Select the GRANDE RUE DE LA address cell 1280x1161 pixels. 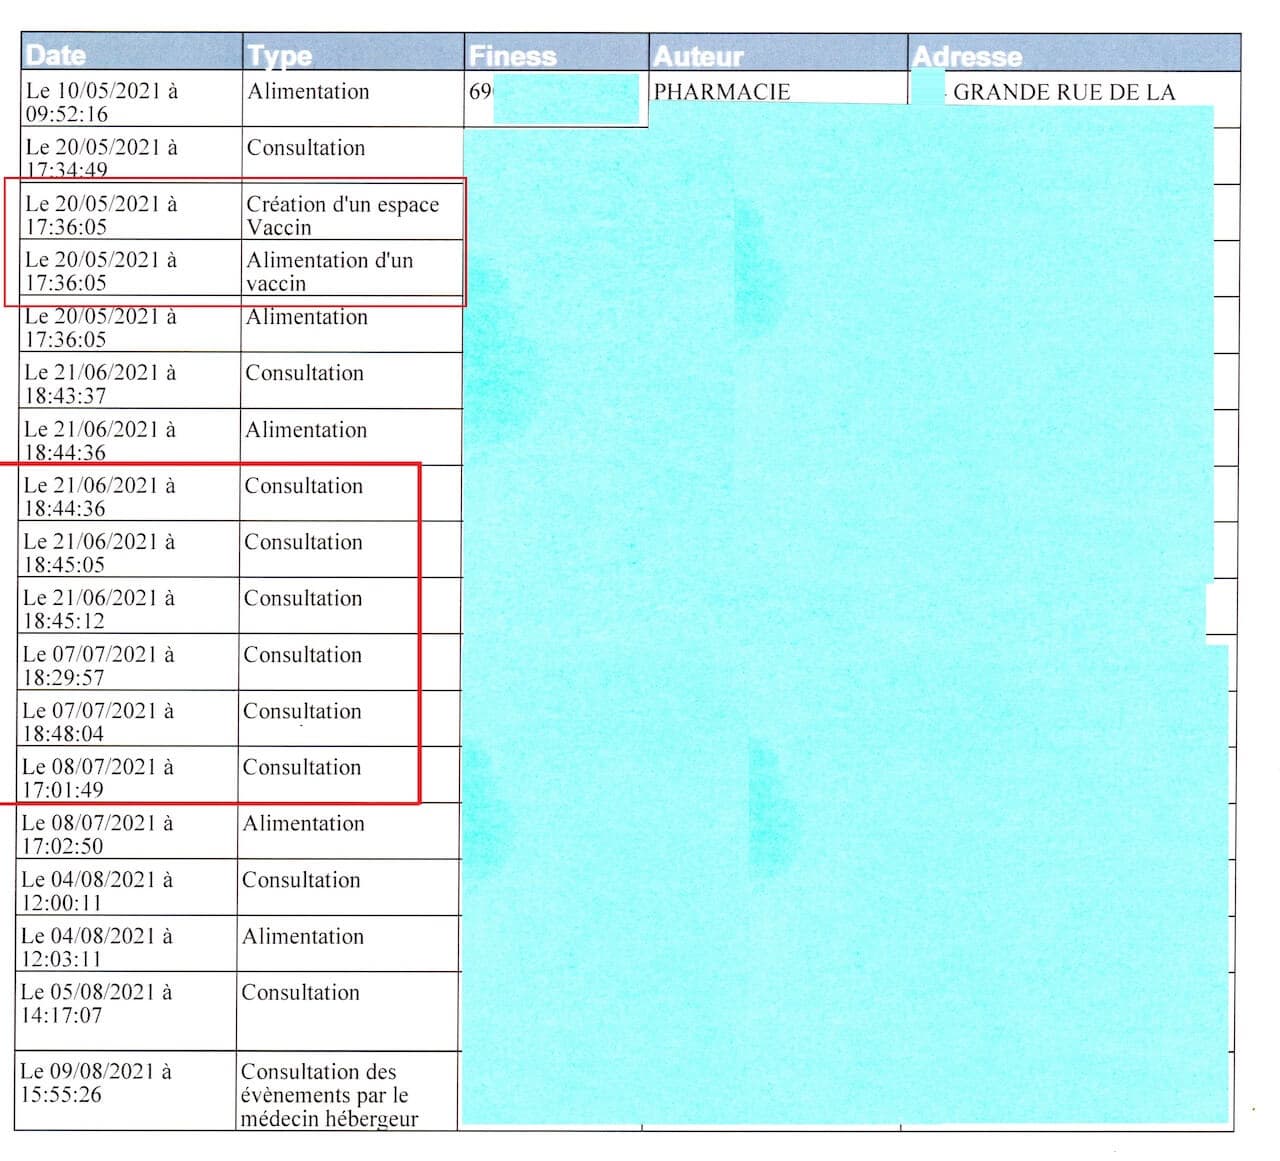1063,93
